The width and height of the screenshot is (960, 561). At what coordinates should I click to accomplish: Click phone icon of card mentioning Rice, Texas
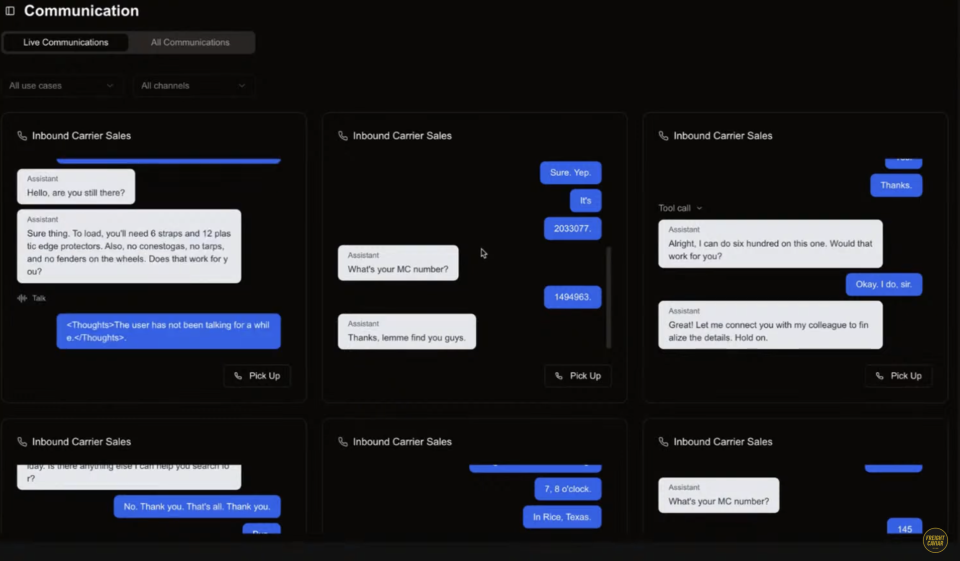tap(343, 442)
